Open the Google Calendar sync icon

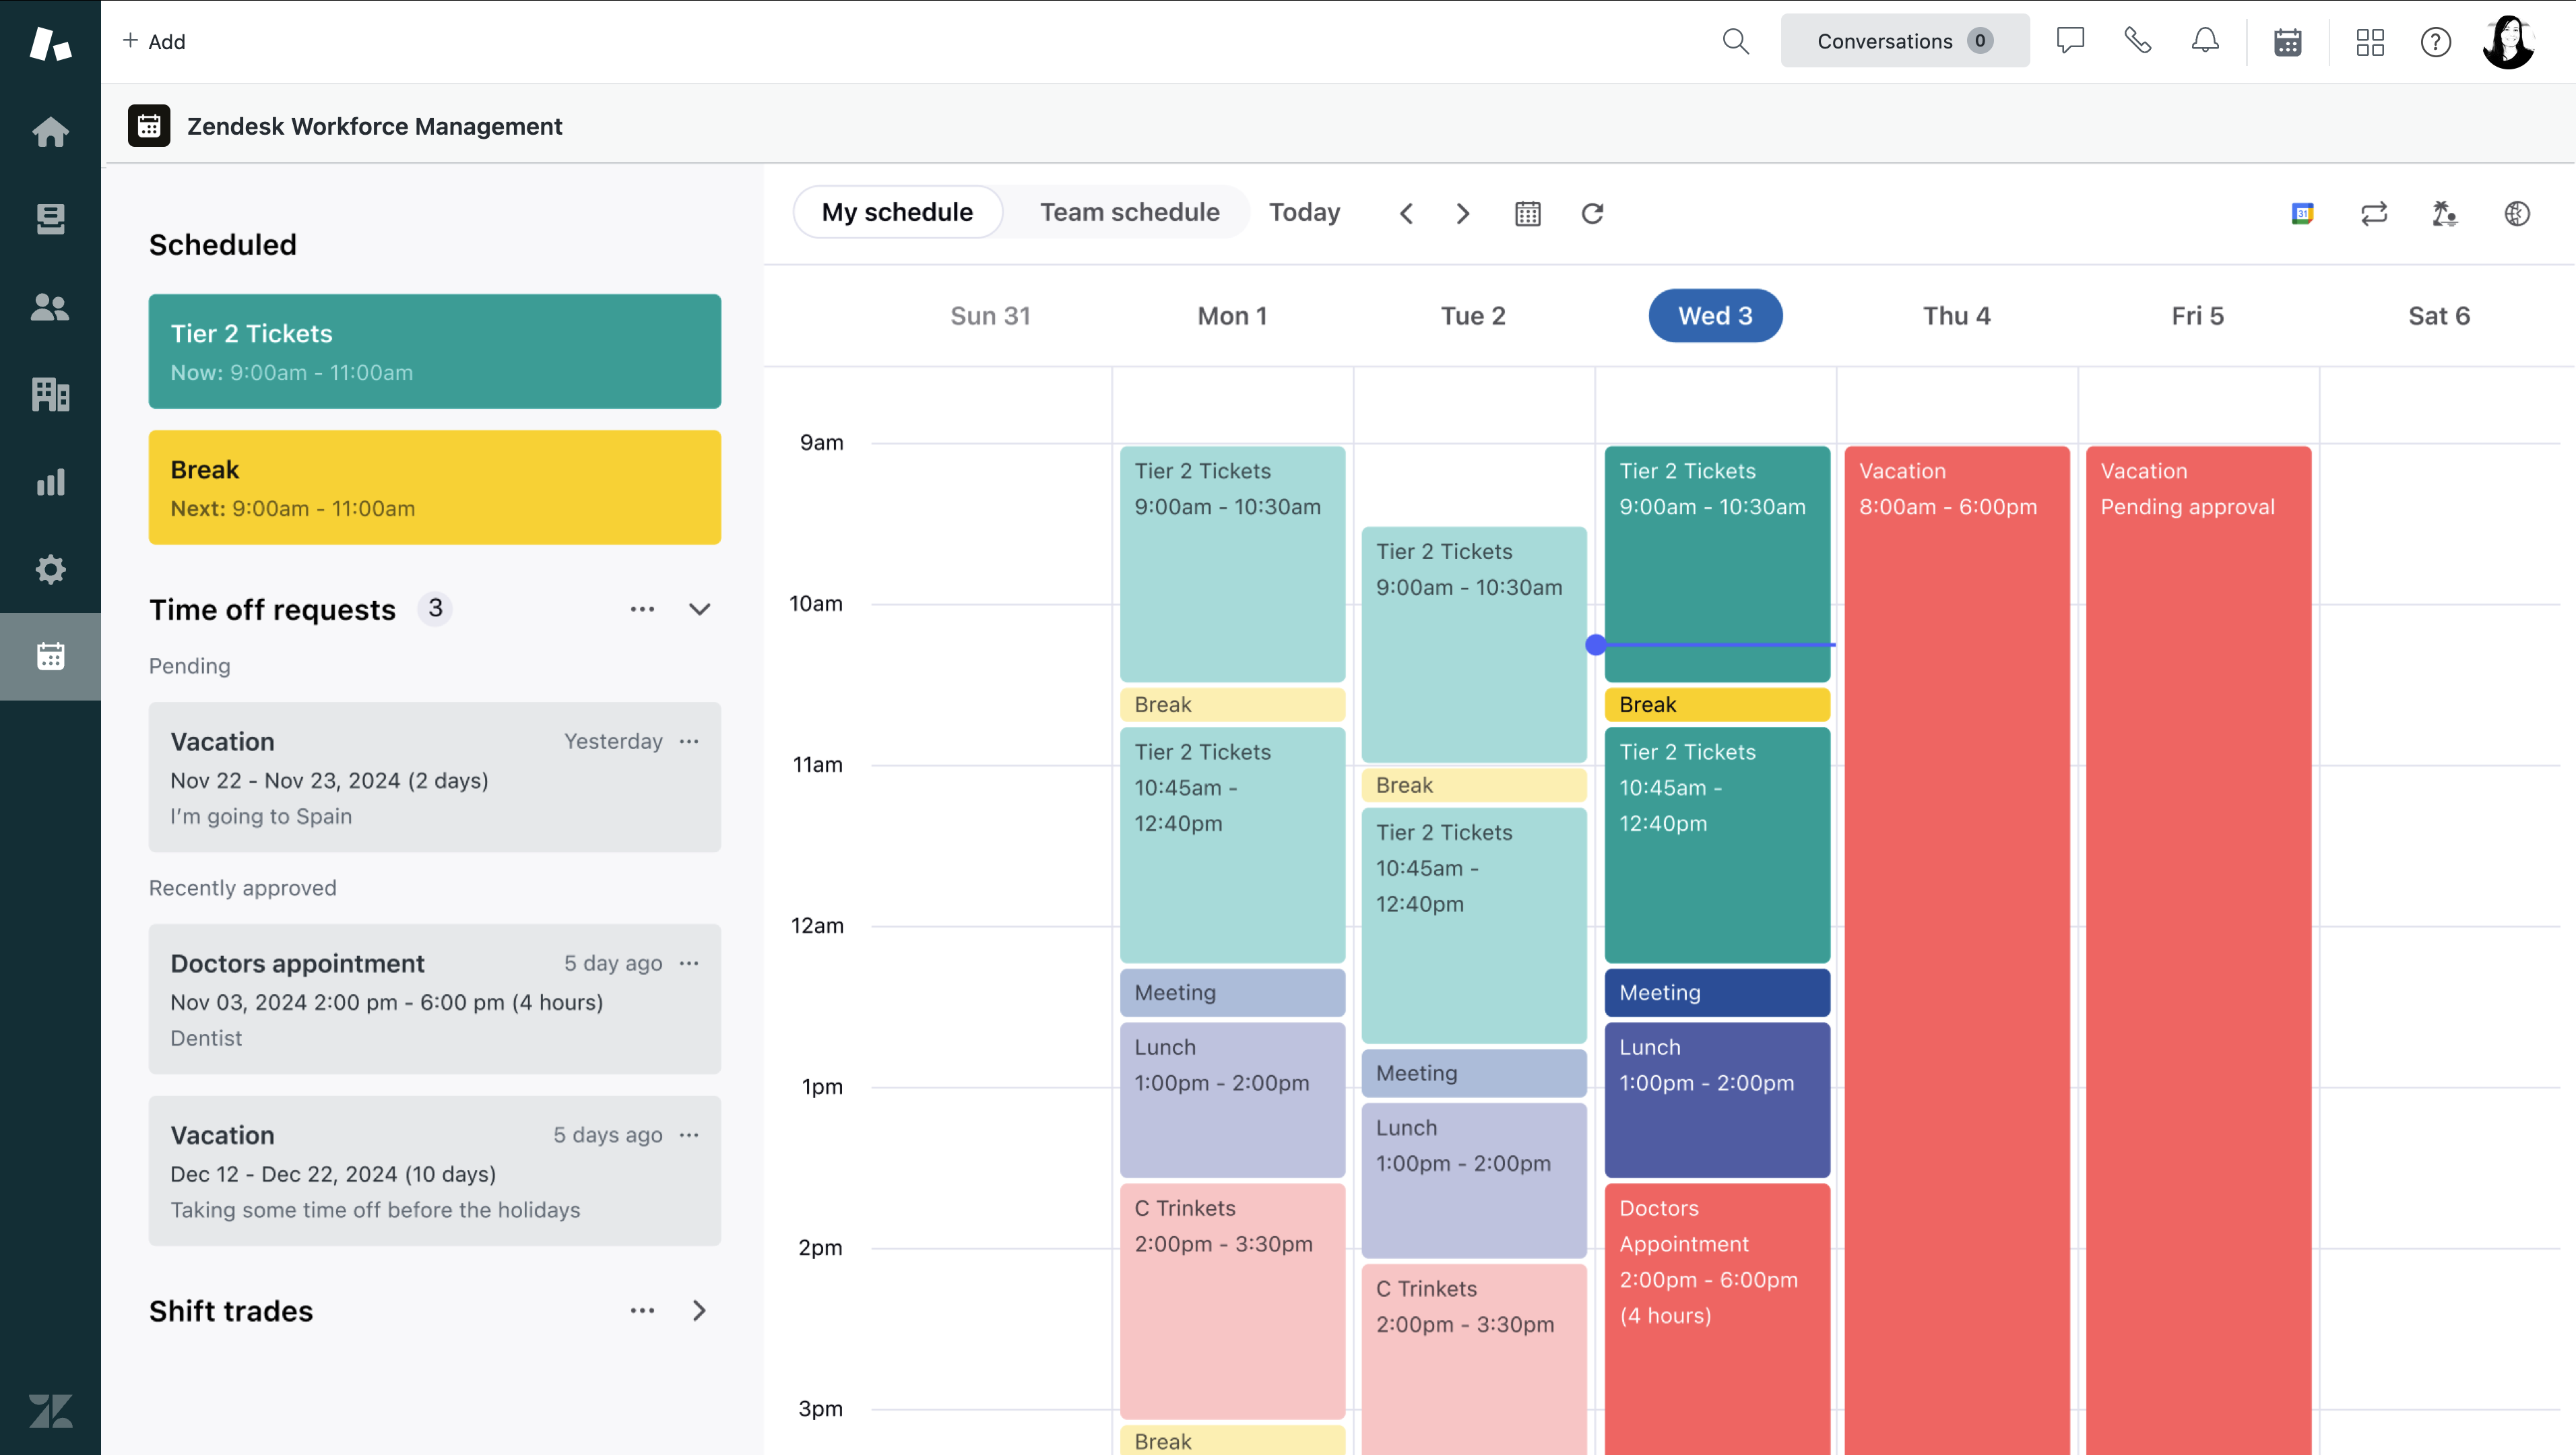point(2302,213)
